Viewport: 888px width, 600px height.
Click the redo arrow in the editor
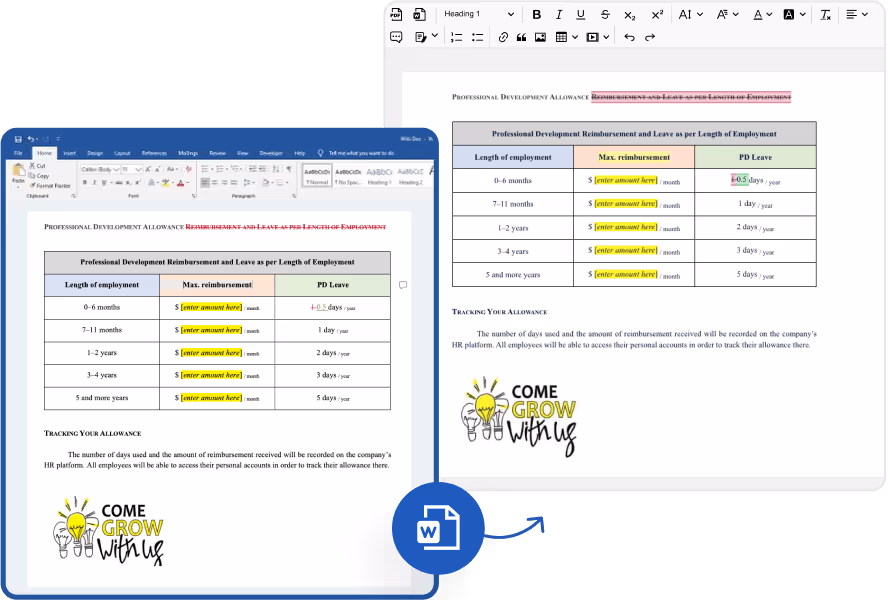click(650, 37)
